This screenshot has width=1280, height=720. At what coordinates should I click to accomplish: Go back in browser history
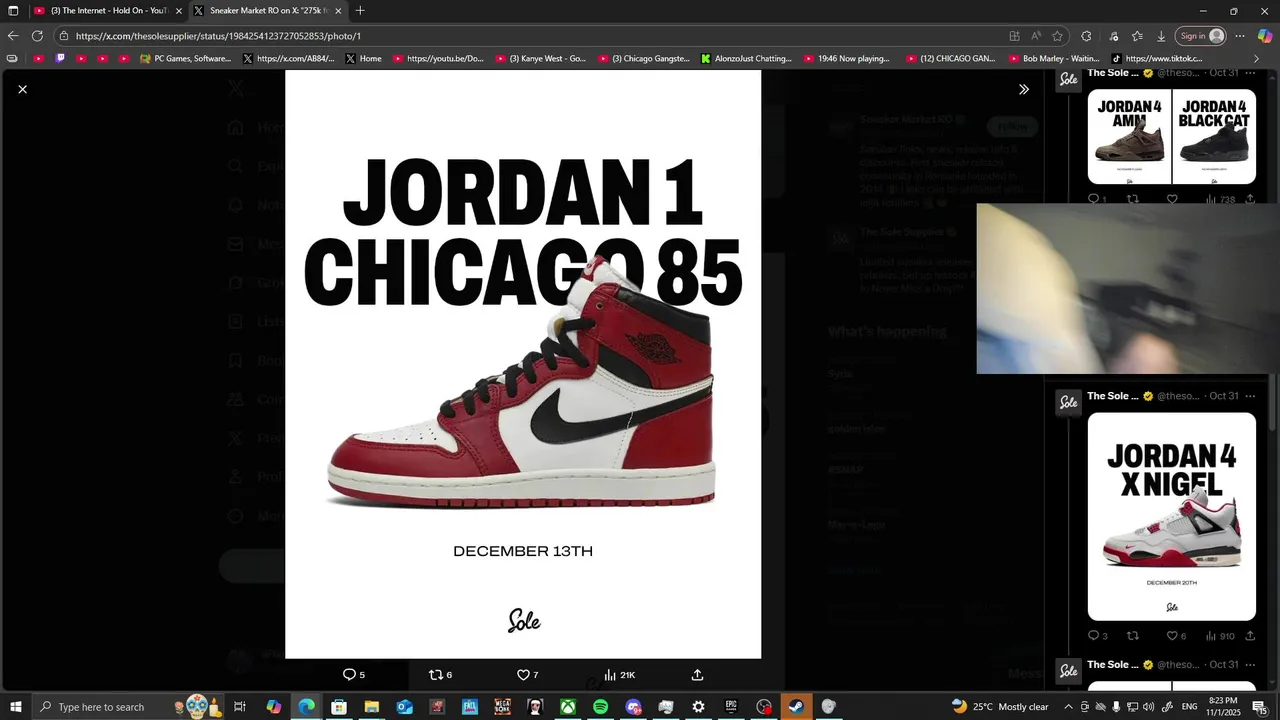point(13,36)
